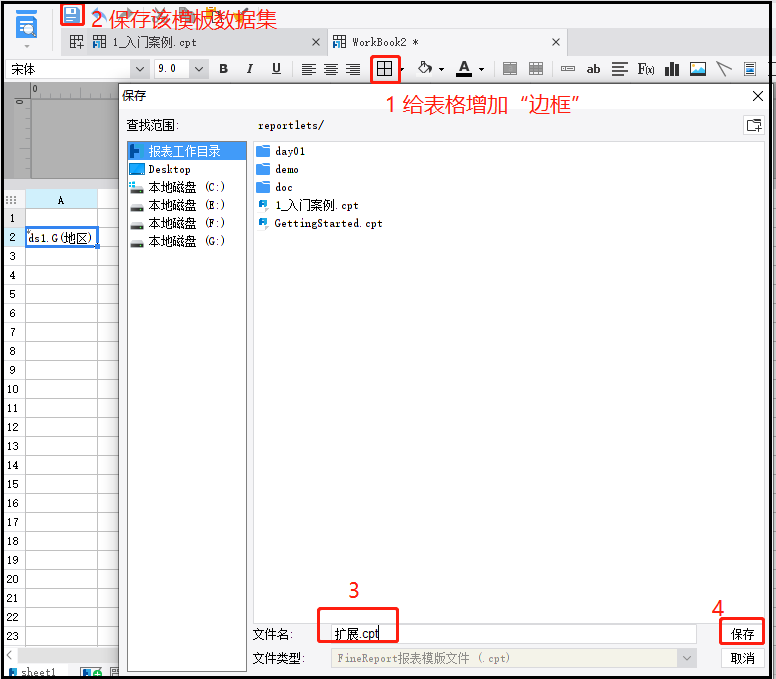Screen dimensions: 776x679
Task: Switch to the sheet1 tab
Action: point(33,672)
